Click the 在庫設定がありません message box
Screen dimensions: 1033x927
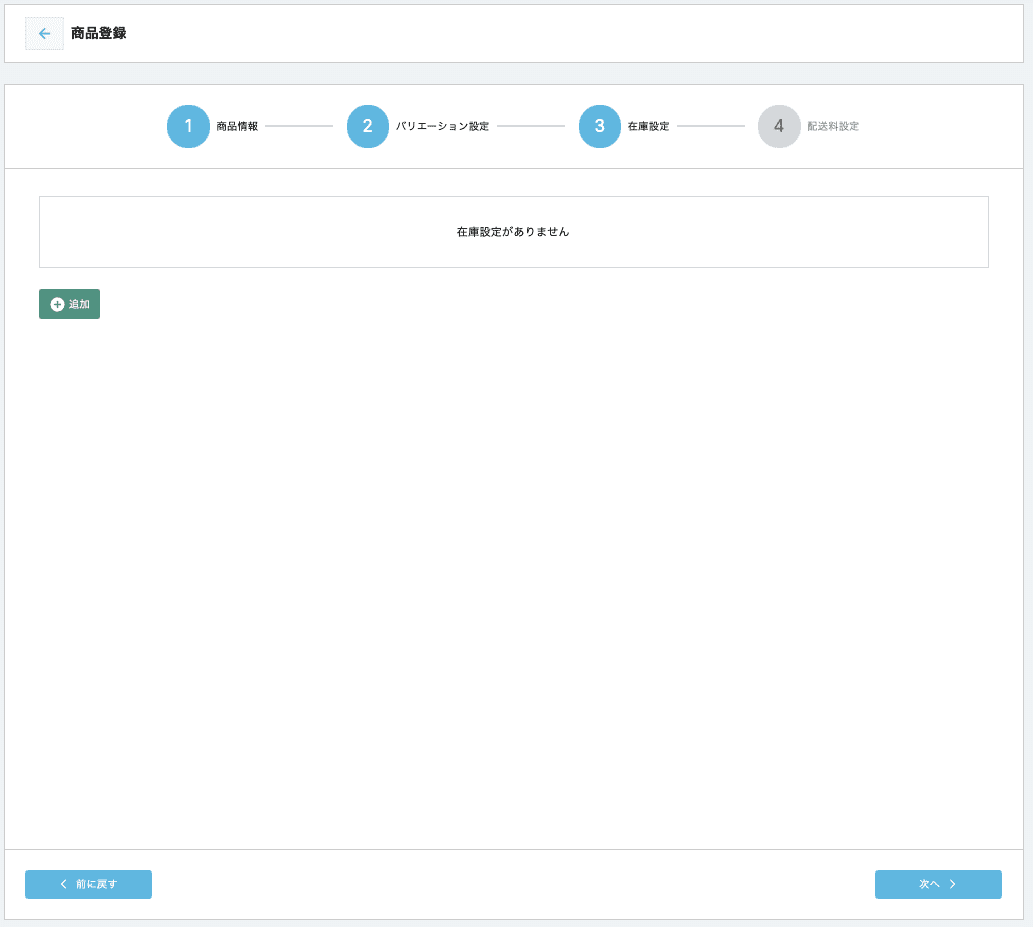513,232
